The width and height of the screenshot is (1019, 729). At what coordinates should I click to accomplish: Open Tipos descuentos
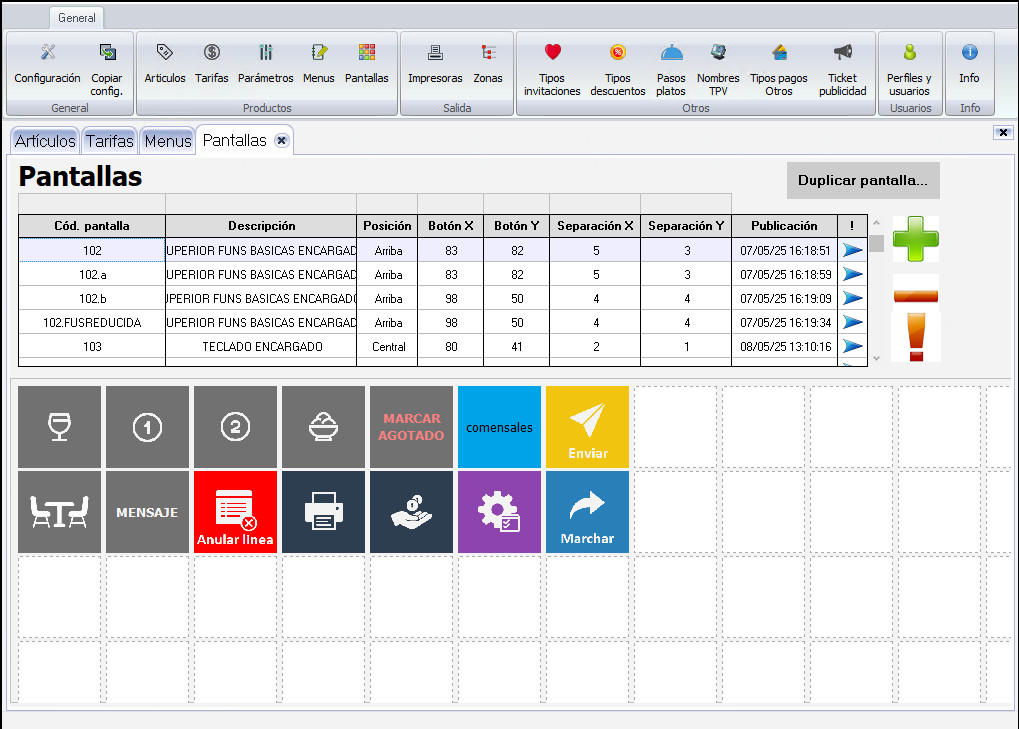tap(617, 70)
